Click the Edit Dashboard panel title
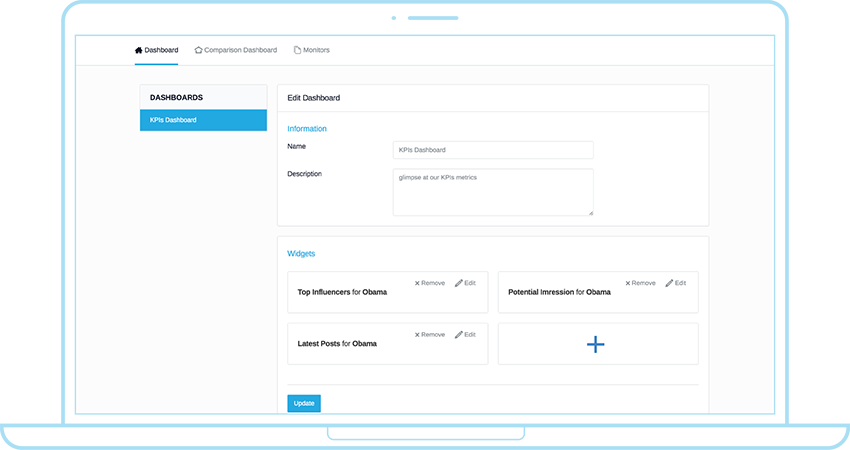 pyautogui.click(x=314, y=98)
